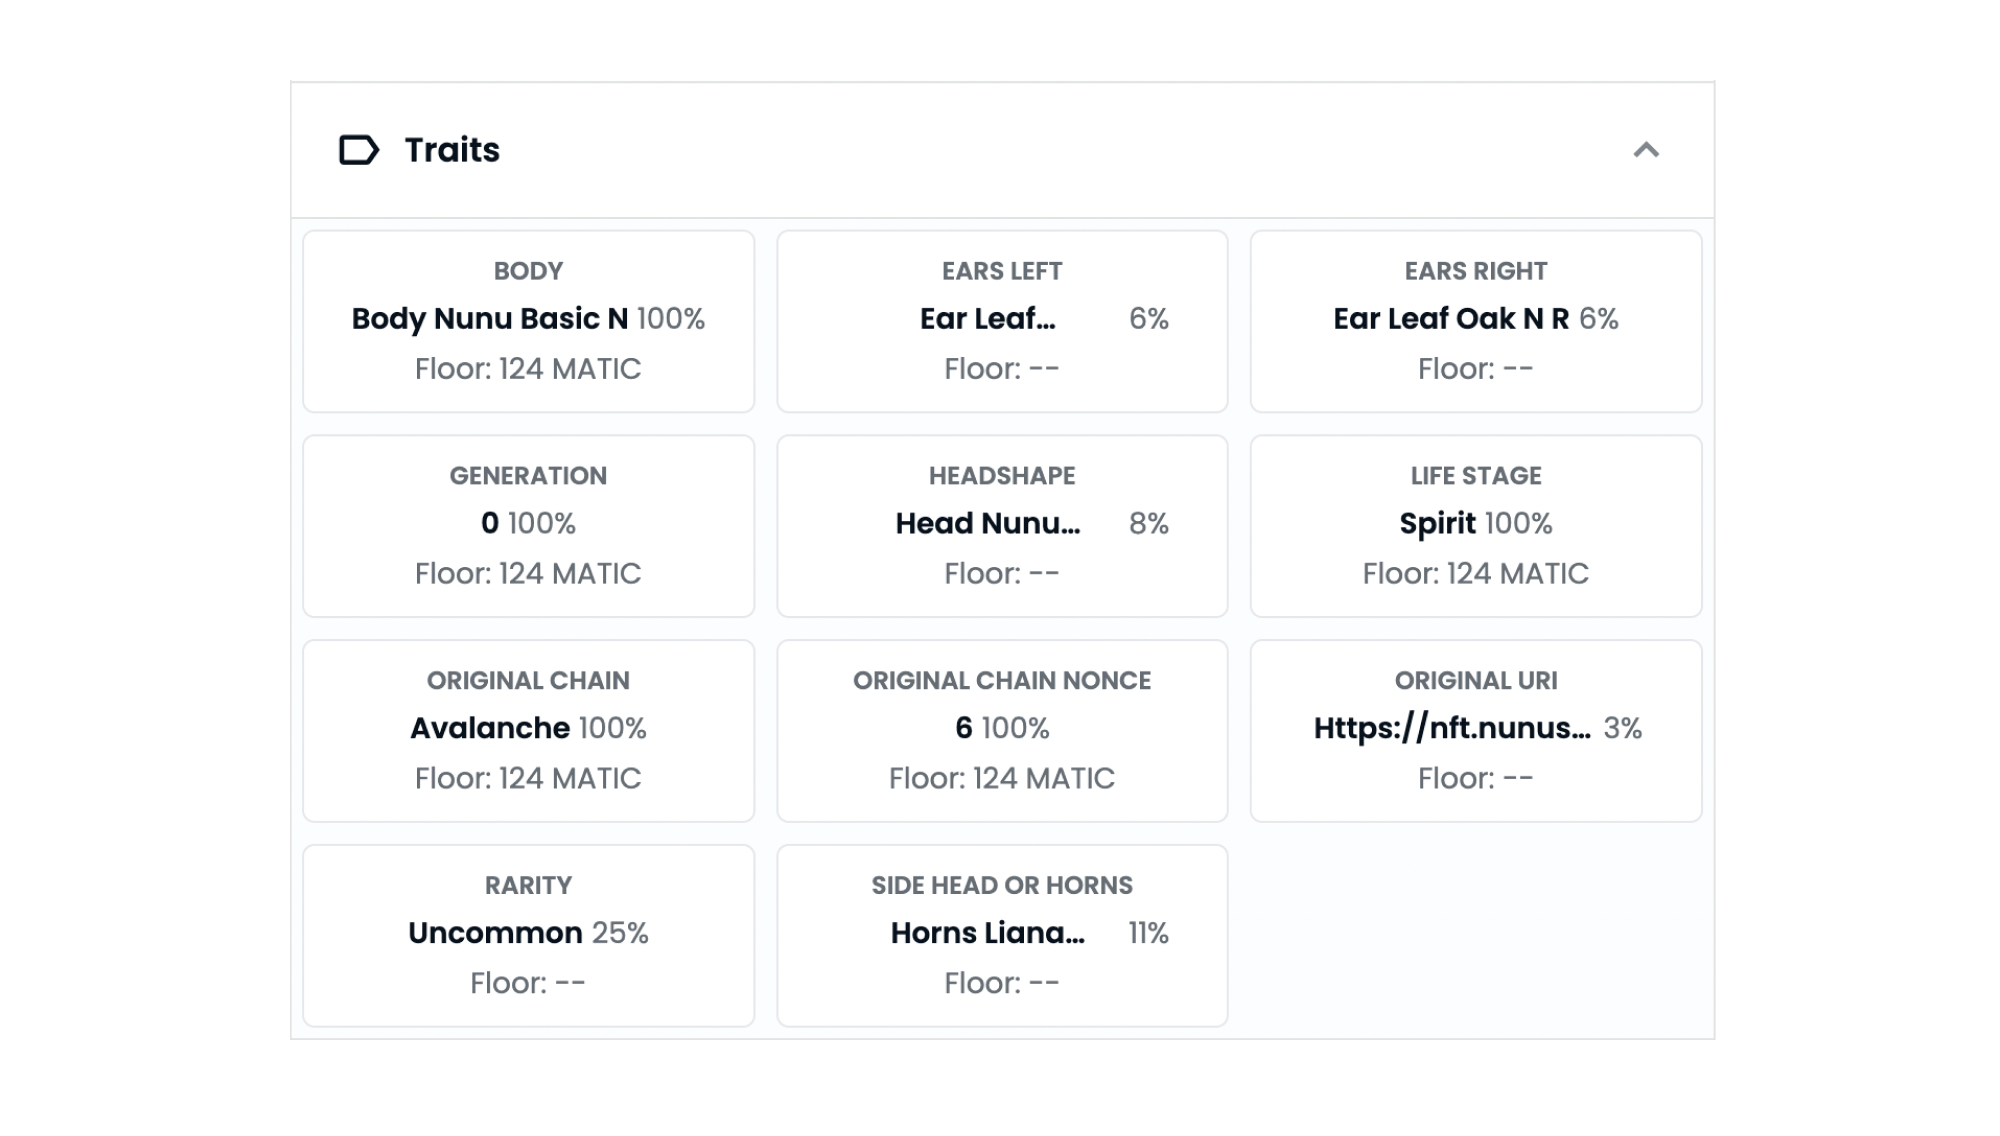Click Floor: 124 MATIC under Body
The width and height of the screenshot is (2000, 1136).
528,369
